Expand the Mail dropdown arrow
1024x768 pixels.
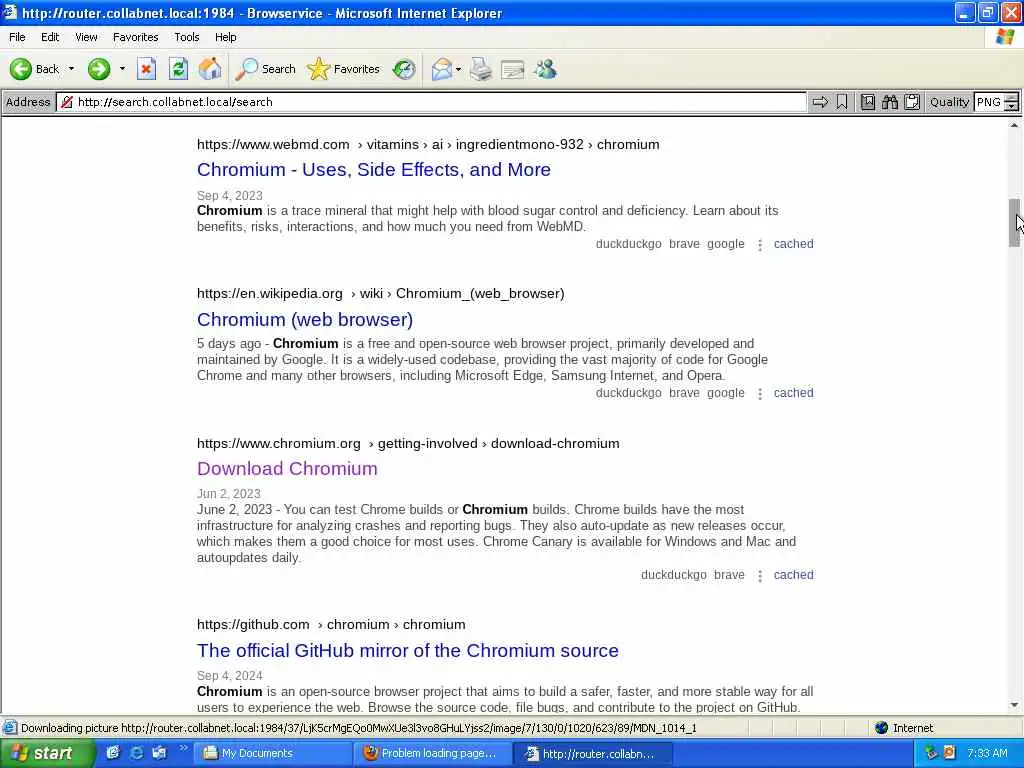[458, 69]
